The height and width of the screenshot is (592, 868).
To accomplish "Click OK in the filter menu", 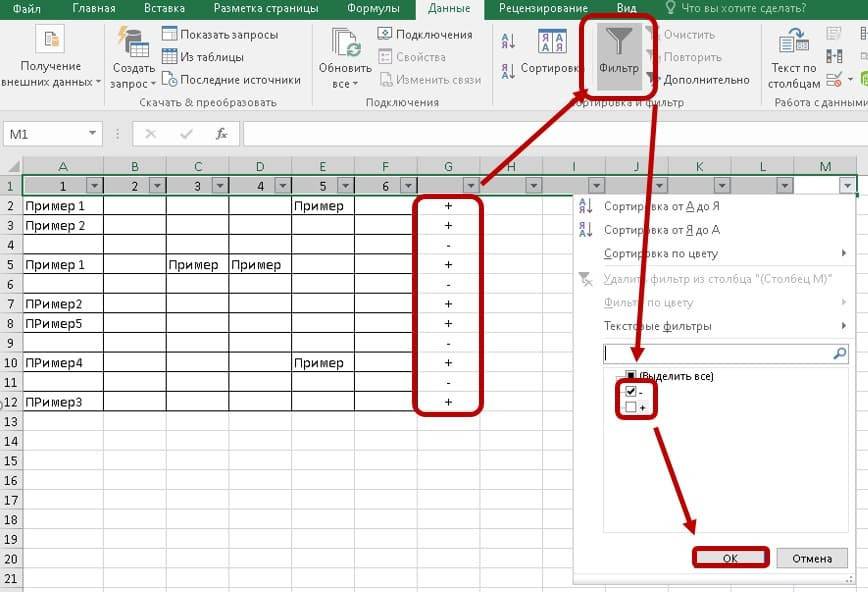I will click(730, 558).
